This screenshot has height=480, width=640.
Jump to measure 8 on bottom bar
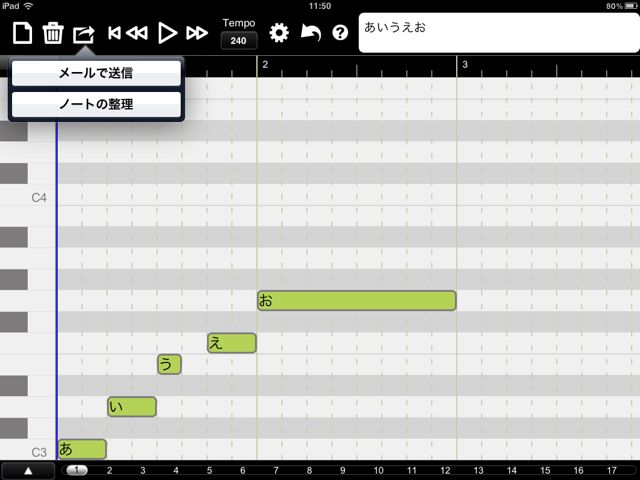(x=309, y=470)
